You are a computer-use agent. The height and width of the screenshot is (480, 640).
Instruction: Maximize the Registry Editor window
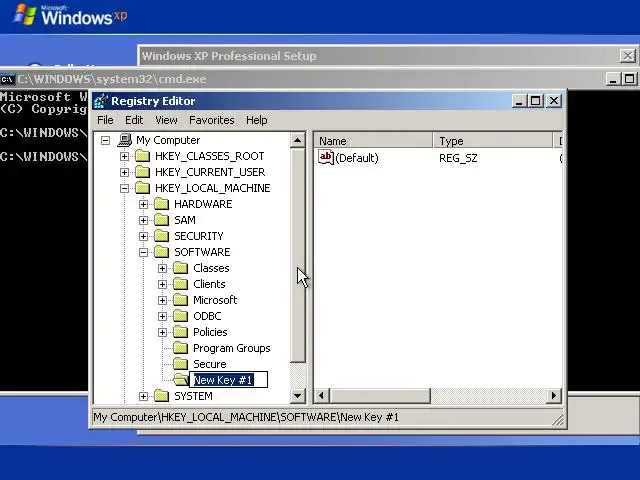(536, 101)
